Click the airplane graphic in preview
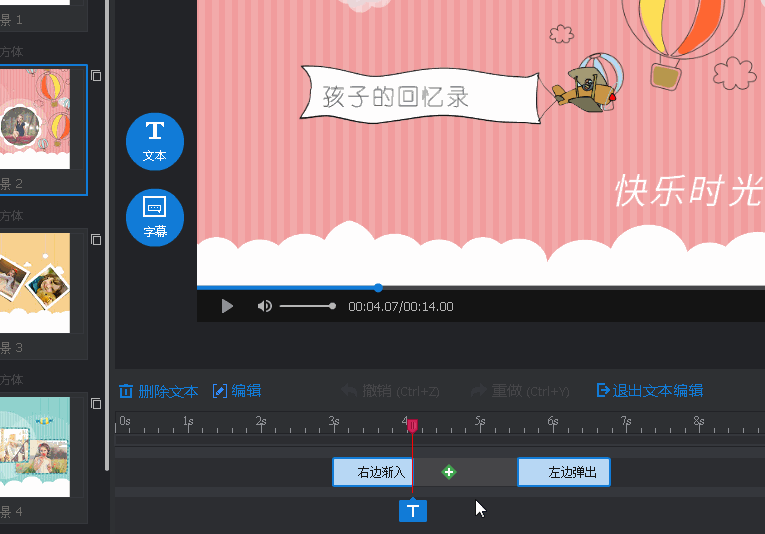This screenshot has width=765, height=534. click(587, 84)
